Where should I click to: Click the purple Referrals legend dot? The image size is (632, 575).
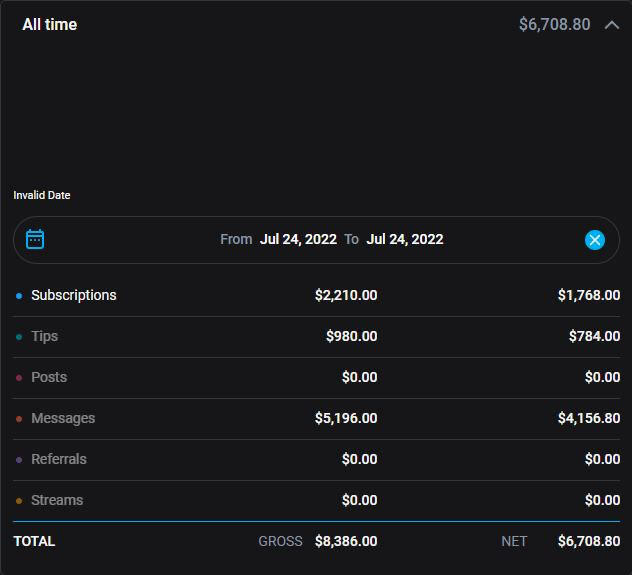click(x=19, y=460)
